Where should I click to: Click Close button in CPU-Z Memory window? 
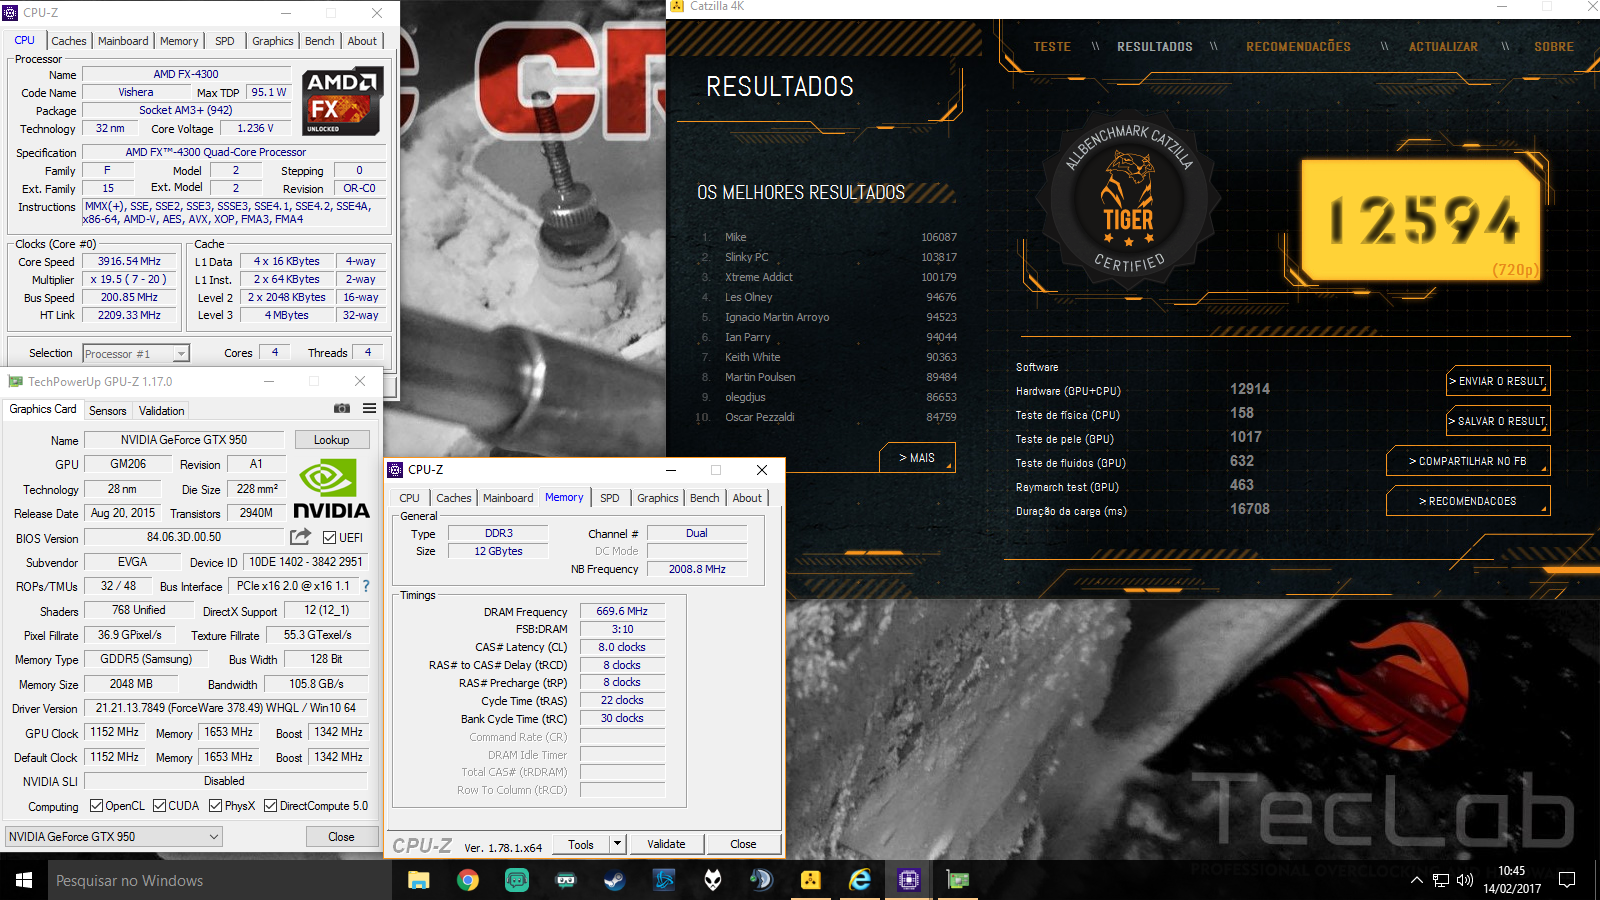743,844
